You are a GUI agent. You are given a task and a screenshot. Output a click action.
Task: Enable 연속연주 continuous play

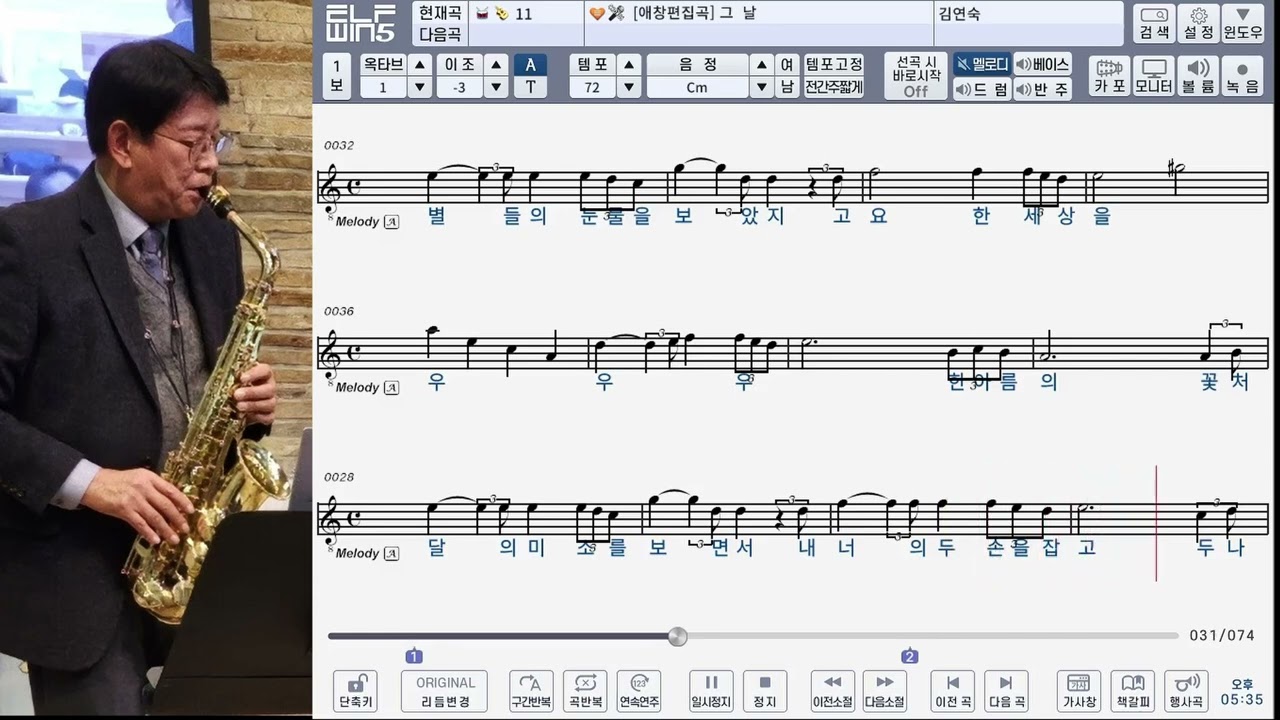click(x=639, y=691)
